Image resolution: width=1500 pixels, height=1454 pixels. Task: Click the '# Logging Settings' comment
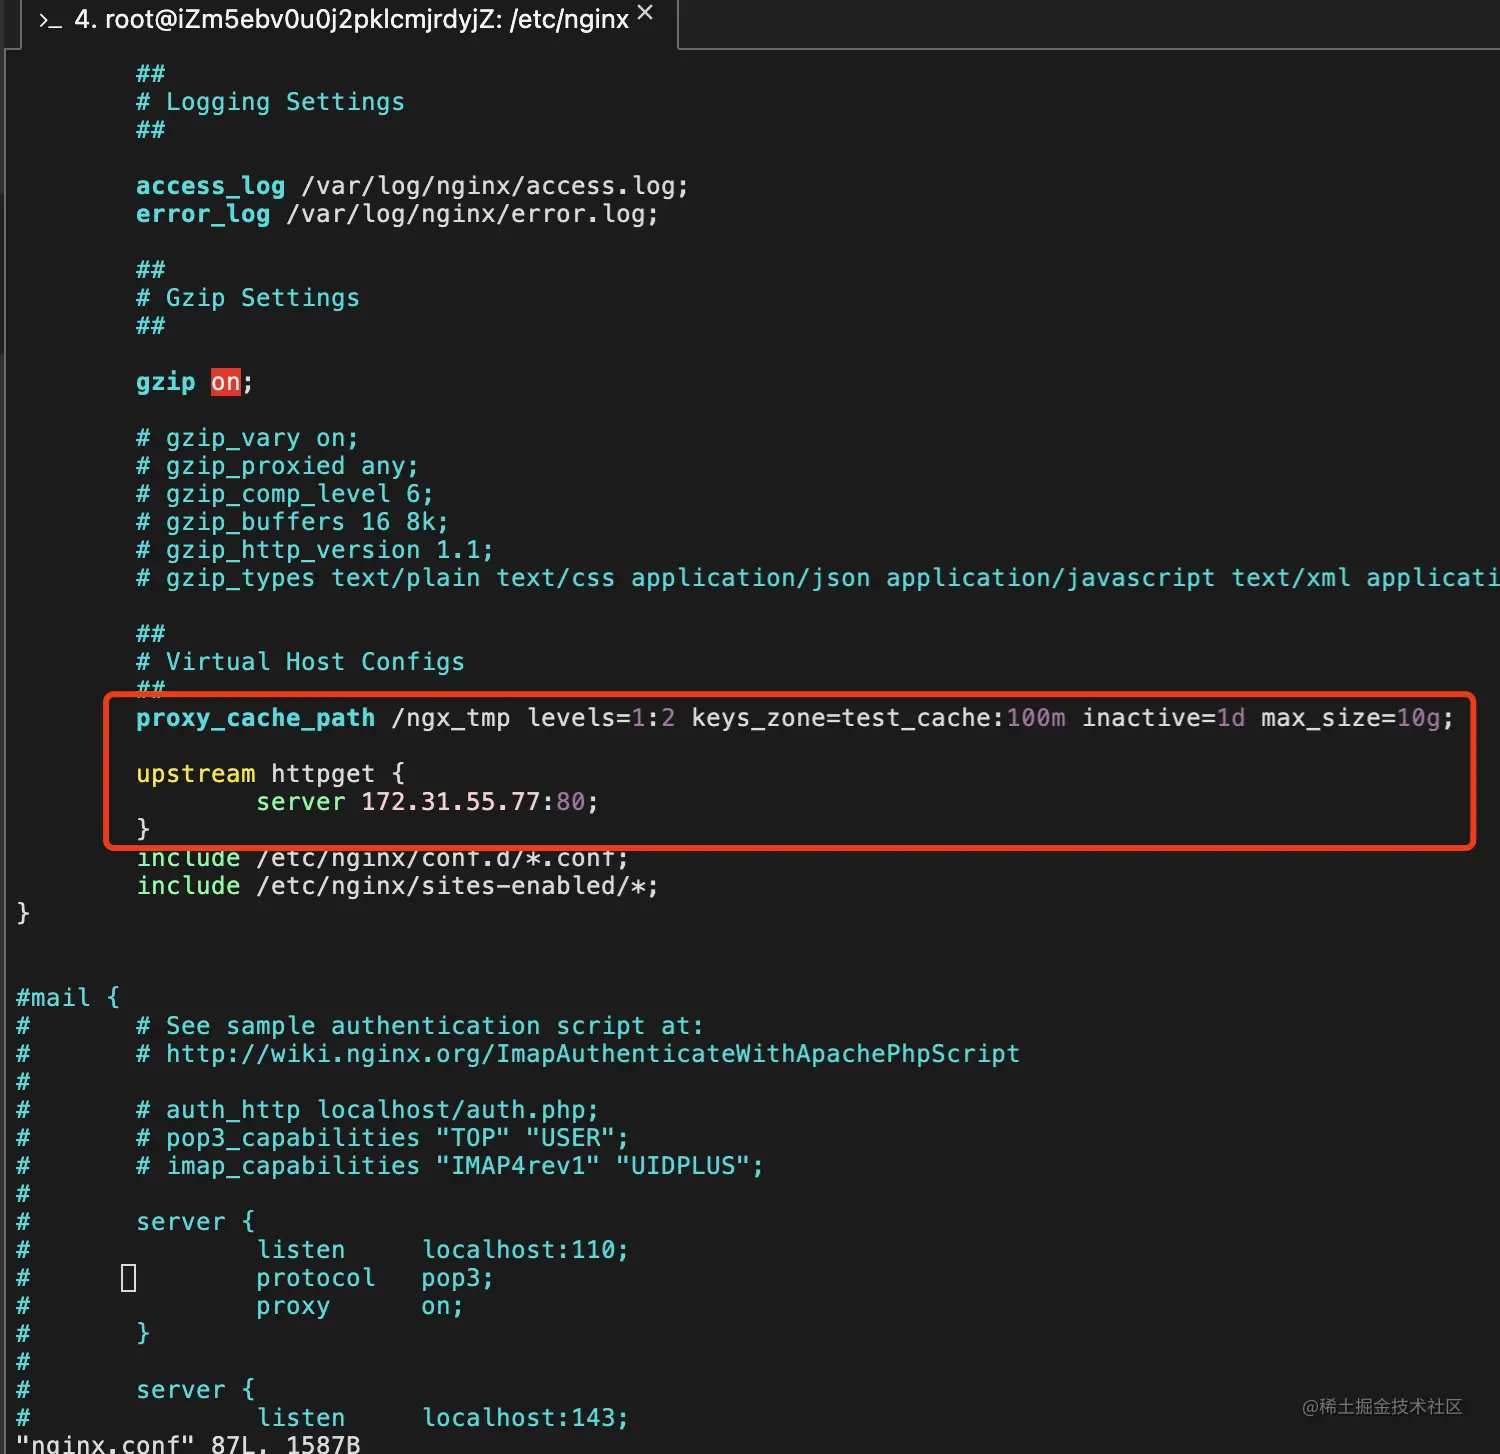click(x=270, y=102)
